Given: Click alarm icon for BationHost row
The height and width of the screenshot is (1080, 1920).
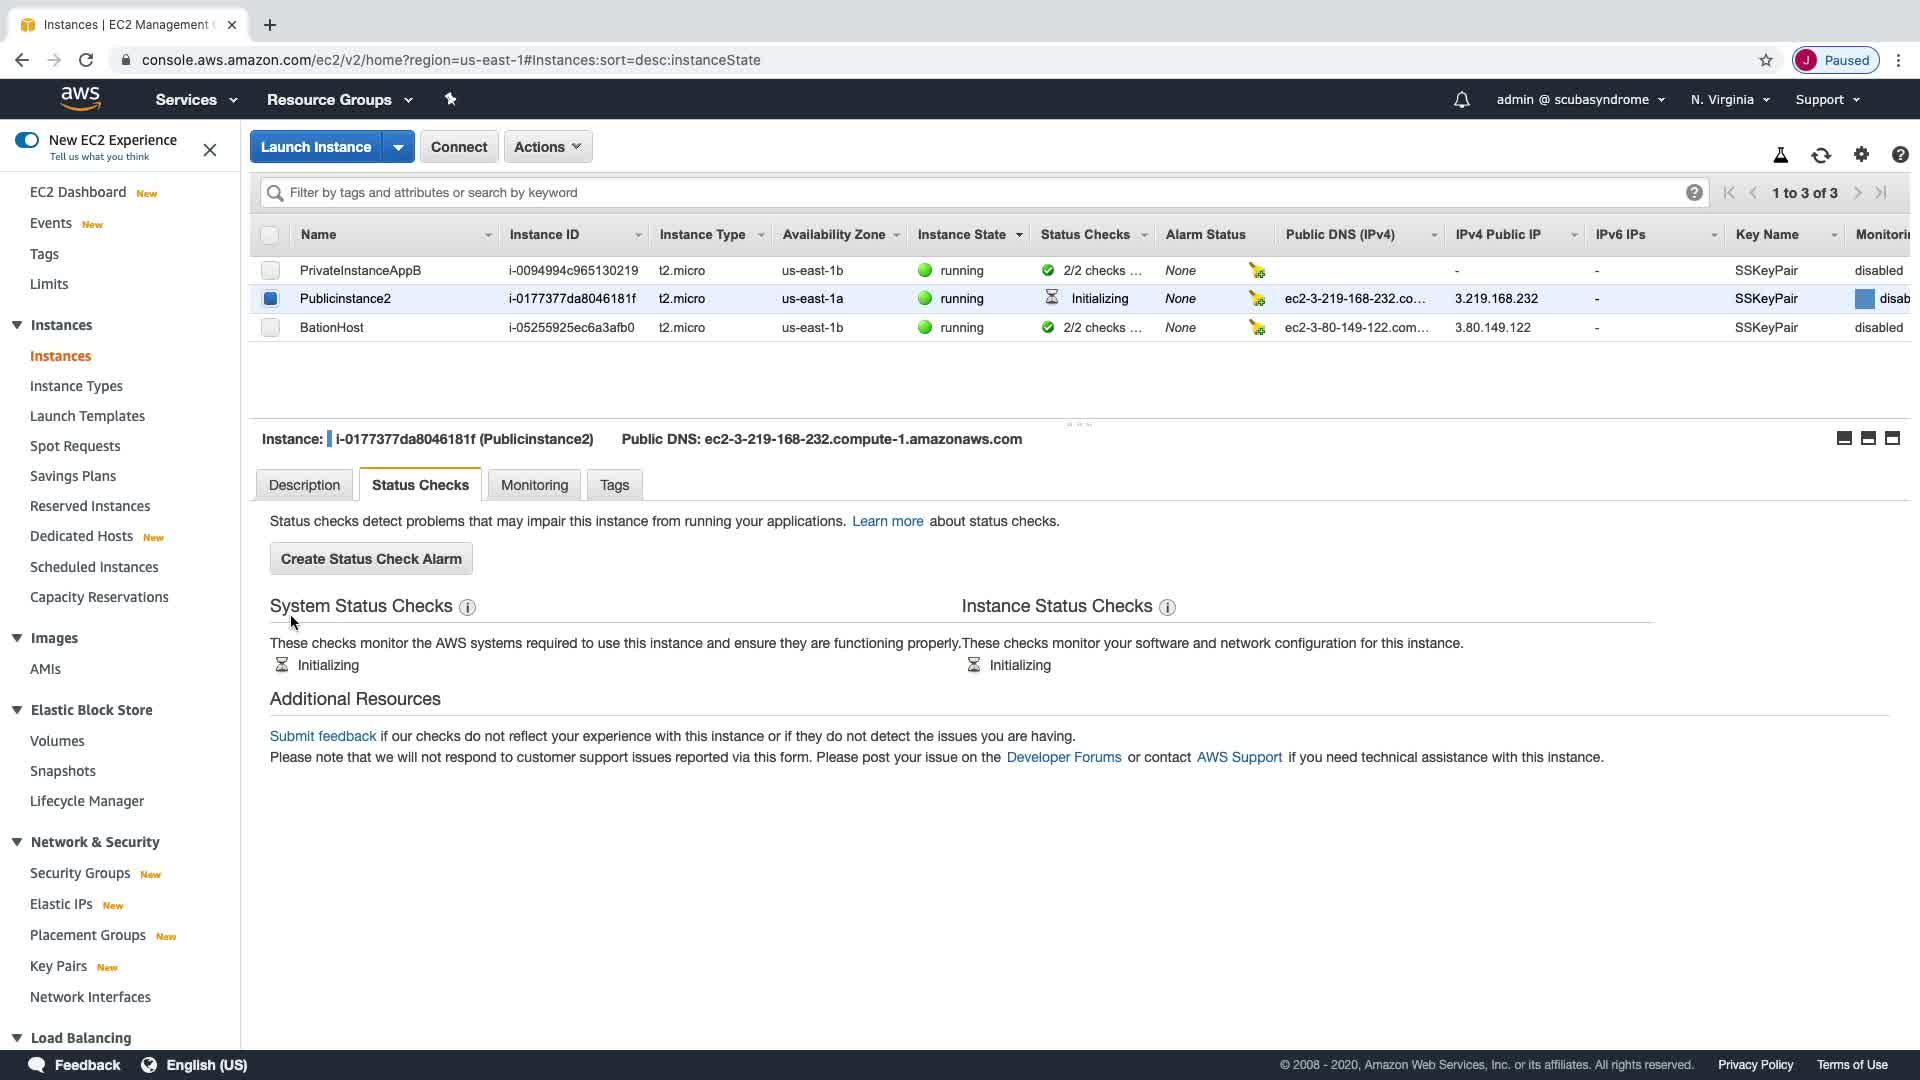Looking at the screenshot, I should tap(1257, 328).
